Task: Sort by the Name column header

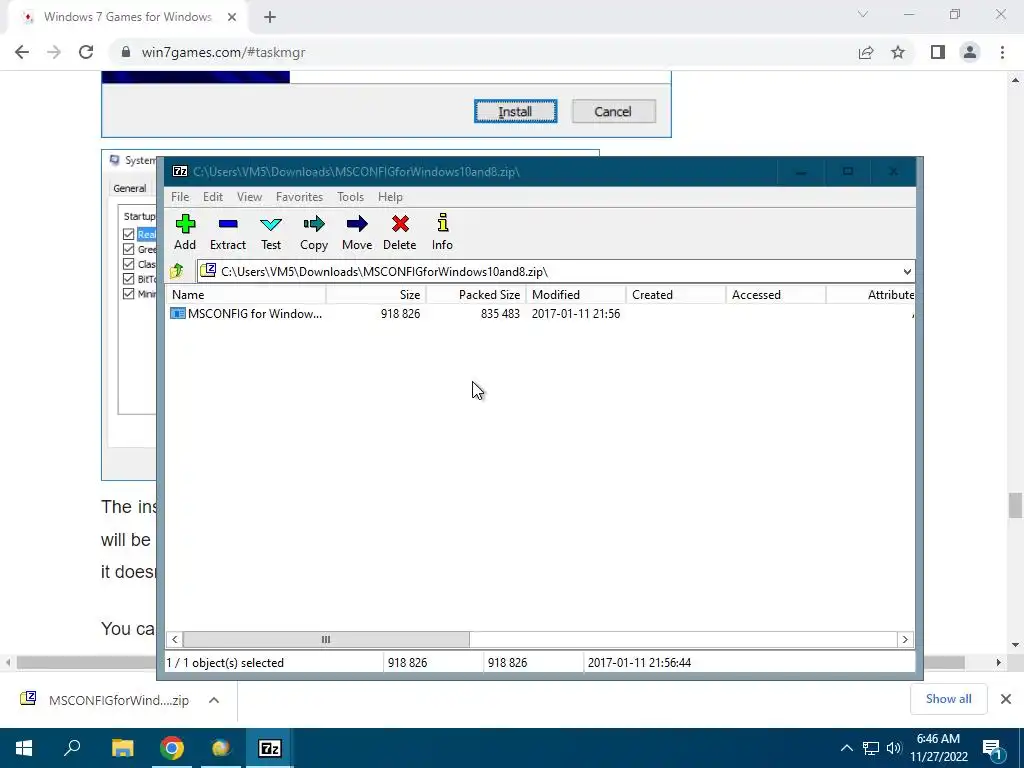Action: pyautogui.click(x=246, y=295)
